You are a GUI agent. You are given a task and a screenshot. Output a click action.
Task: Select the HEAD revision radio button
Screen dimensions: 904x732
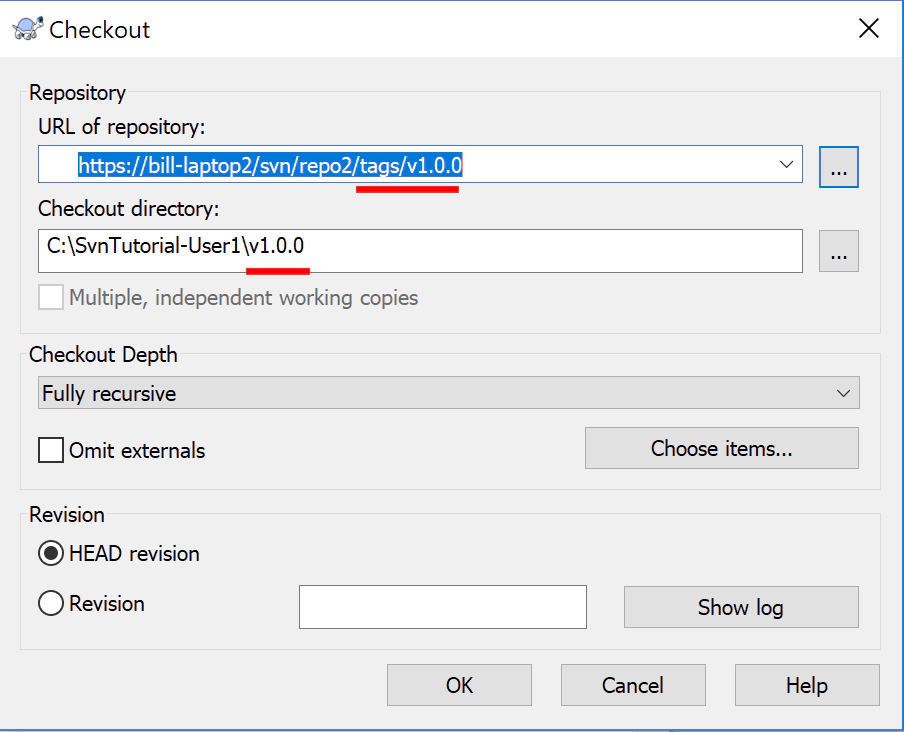[50, 553]
